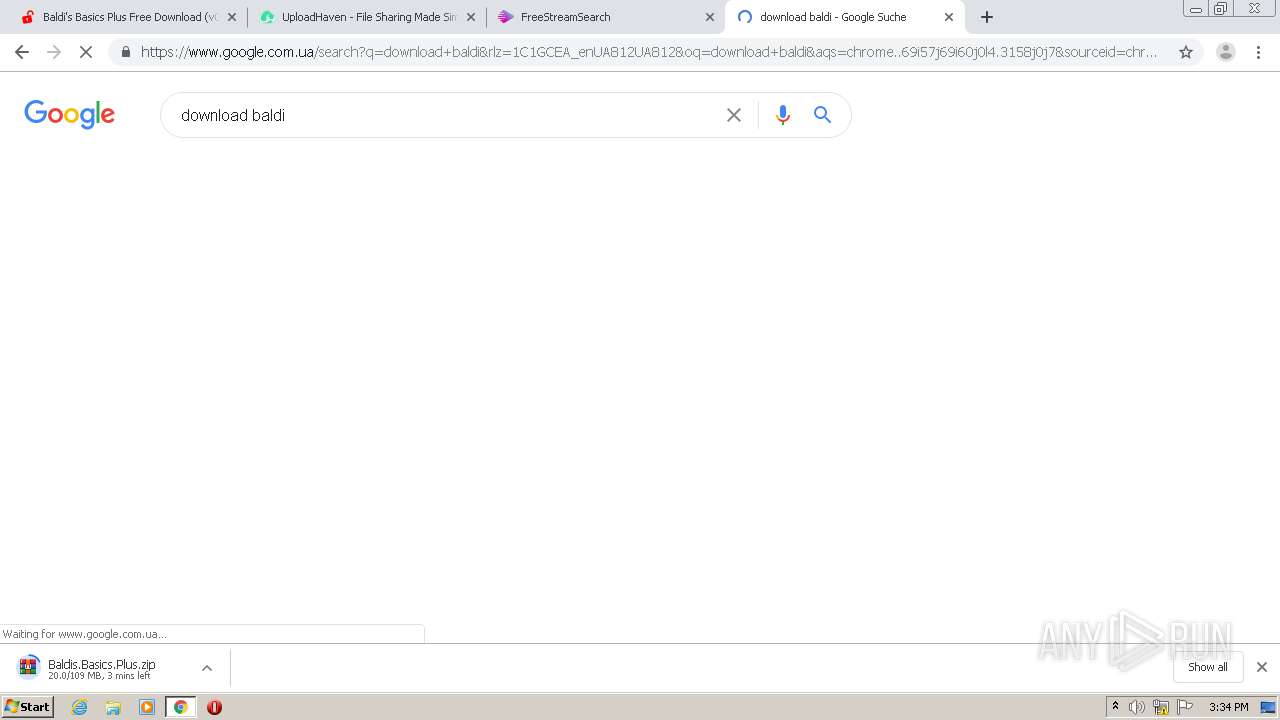1280x720 pixels.
Task: Open the network tray icon
Action: click(1161, 707)
